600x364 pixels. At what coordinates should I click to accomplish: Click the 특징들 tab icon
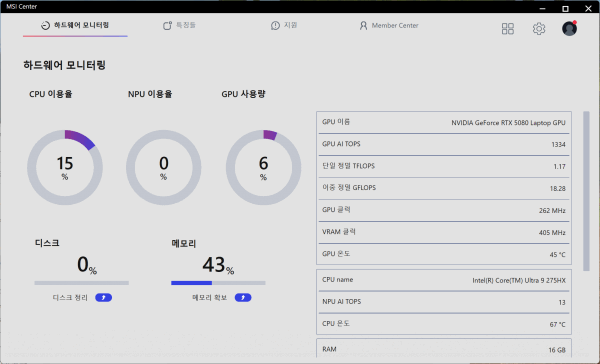pos(167,25)
